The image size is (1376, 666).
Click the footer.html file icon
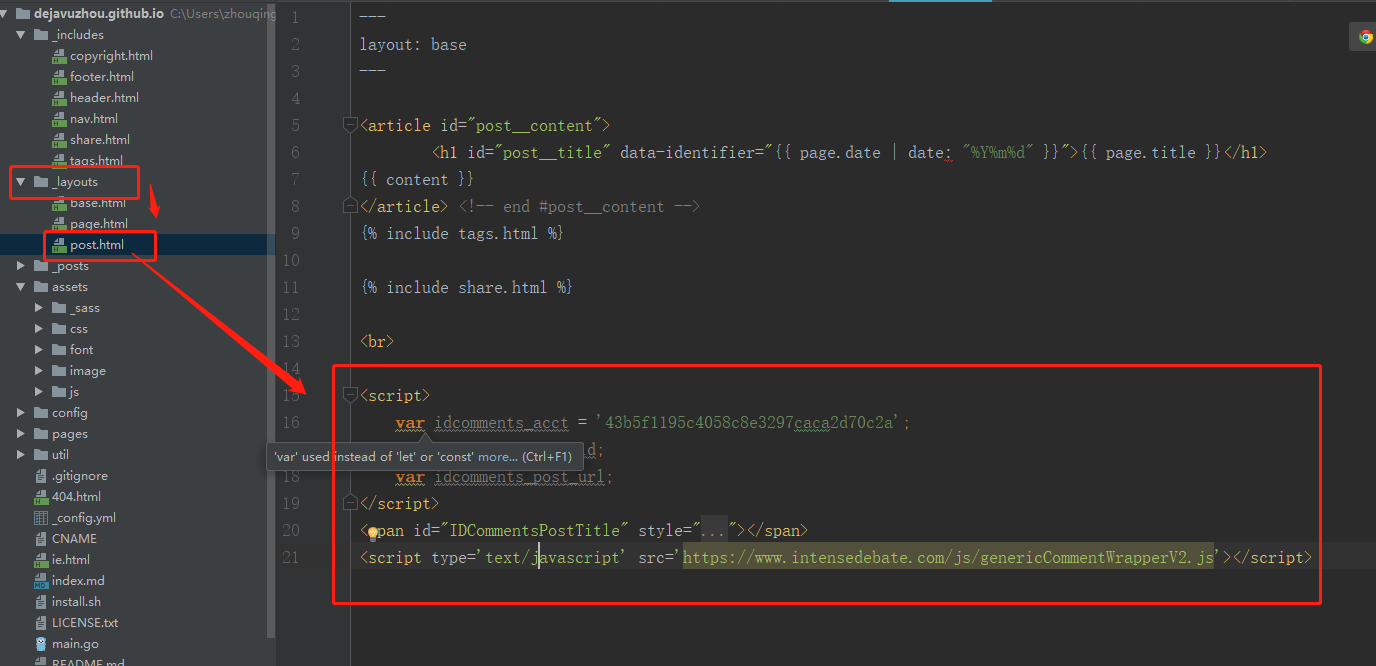click(59, 77)
